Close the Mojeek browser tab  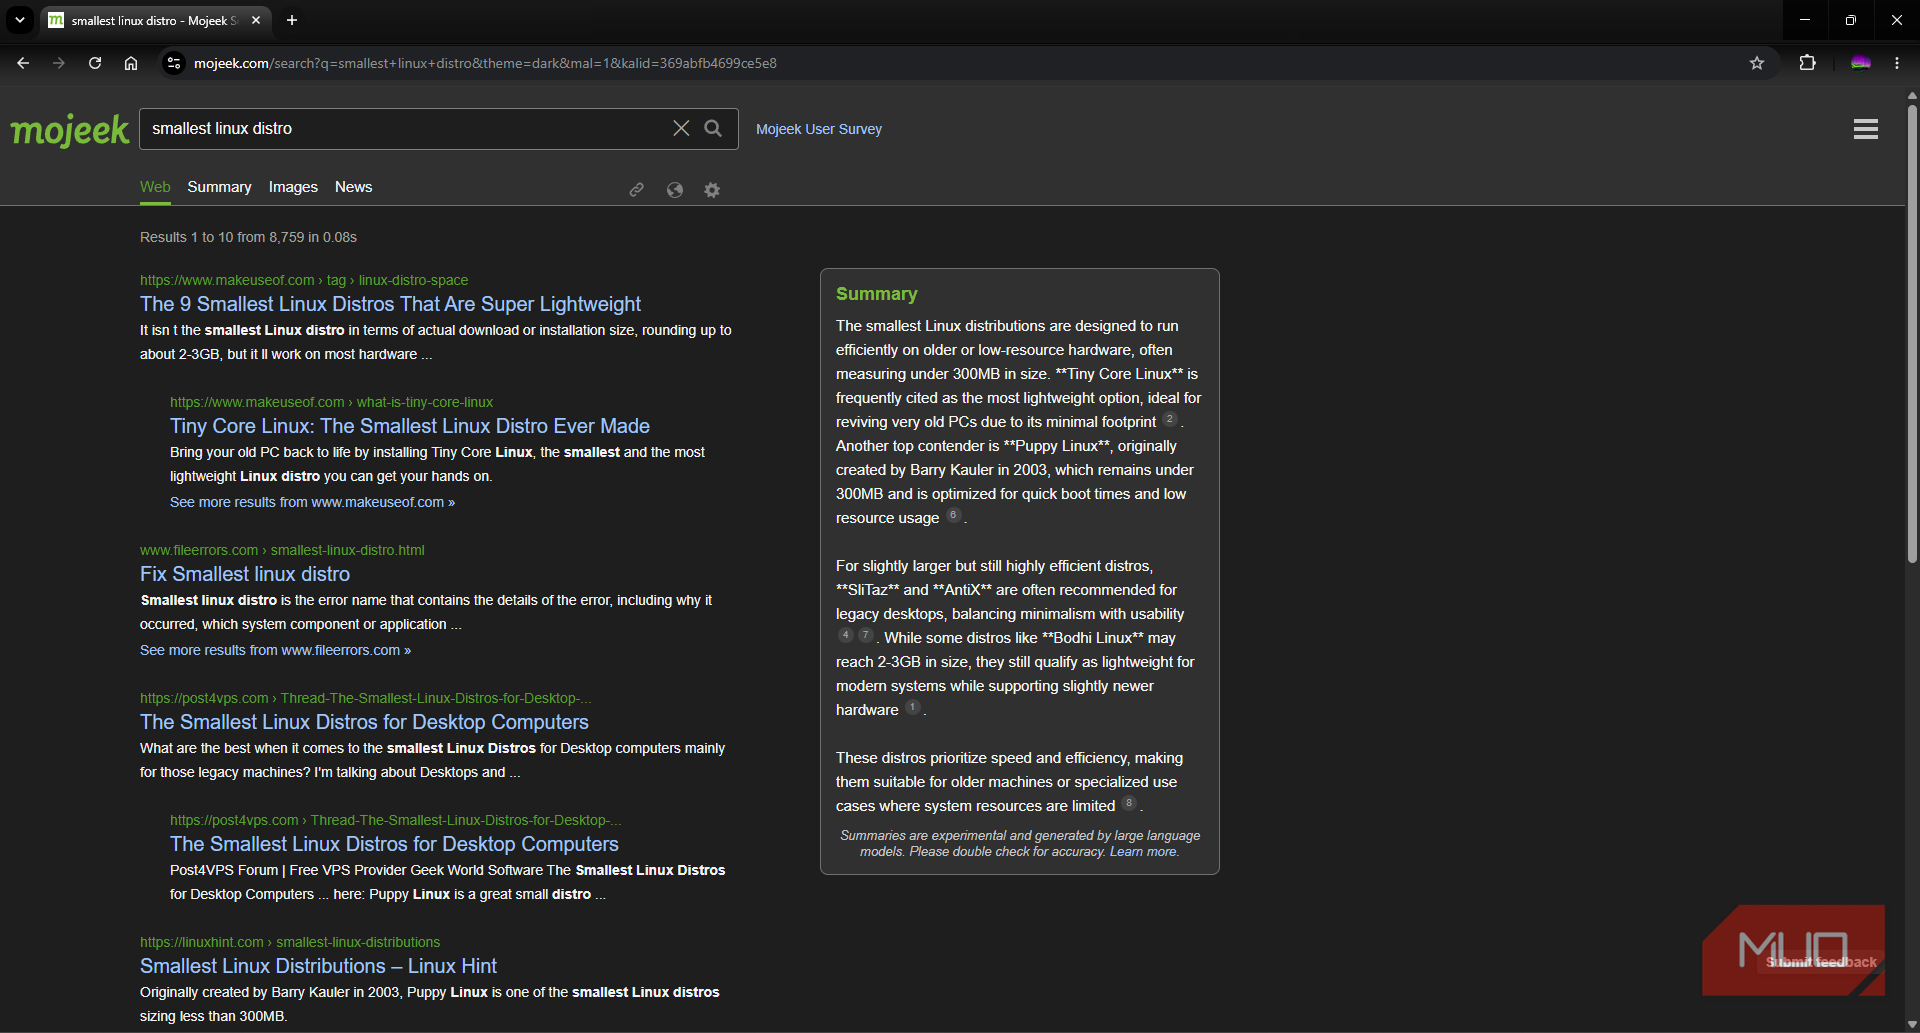coord(256,20)
